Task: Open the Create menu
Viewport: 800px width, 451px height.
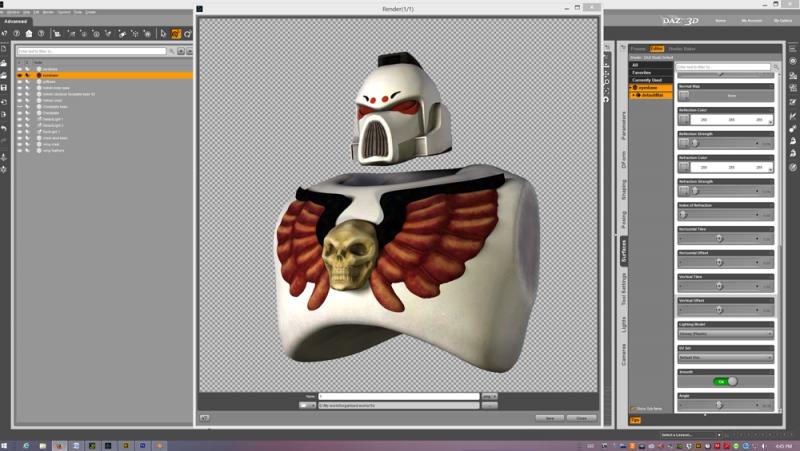Action: tap(90, 12)
